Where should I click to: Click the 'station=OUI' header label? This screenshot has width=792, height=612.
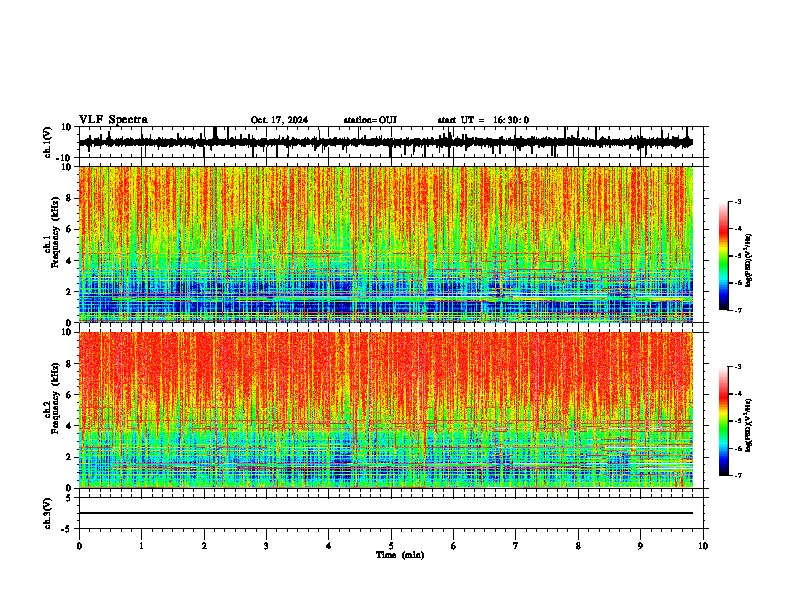[x=370, y=120]
